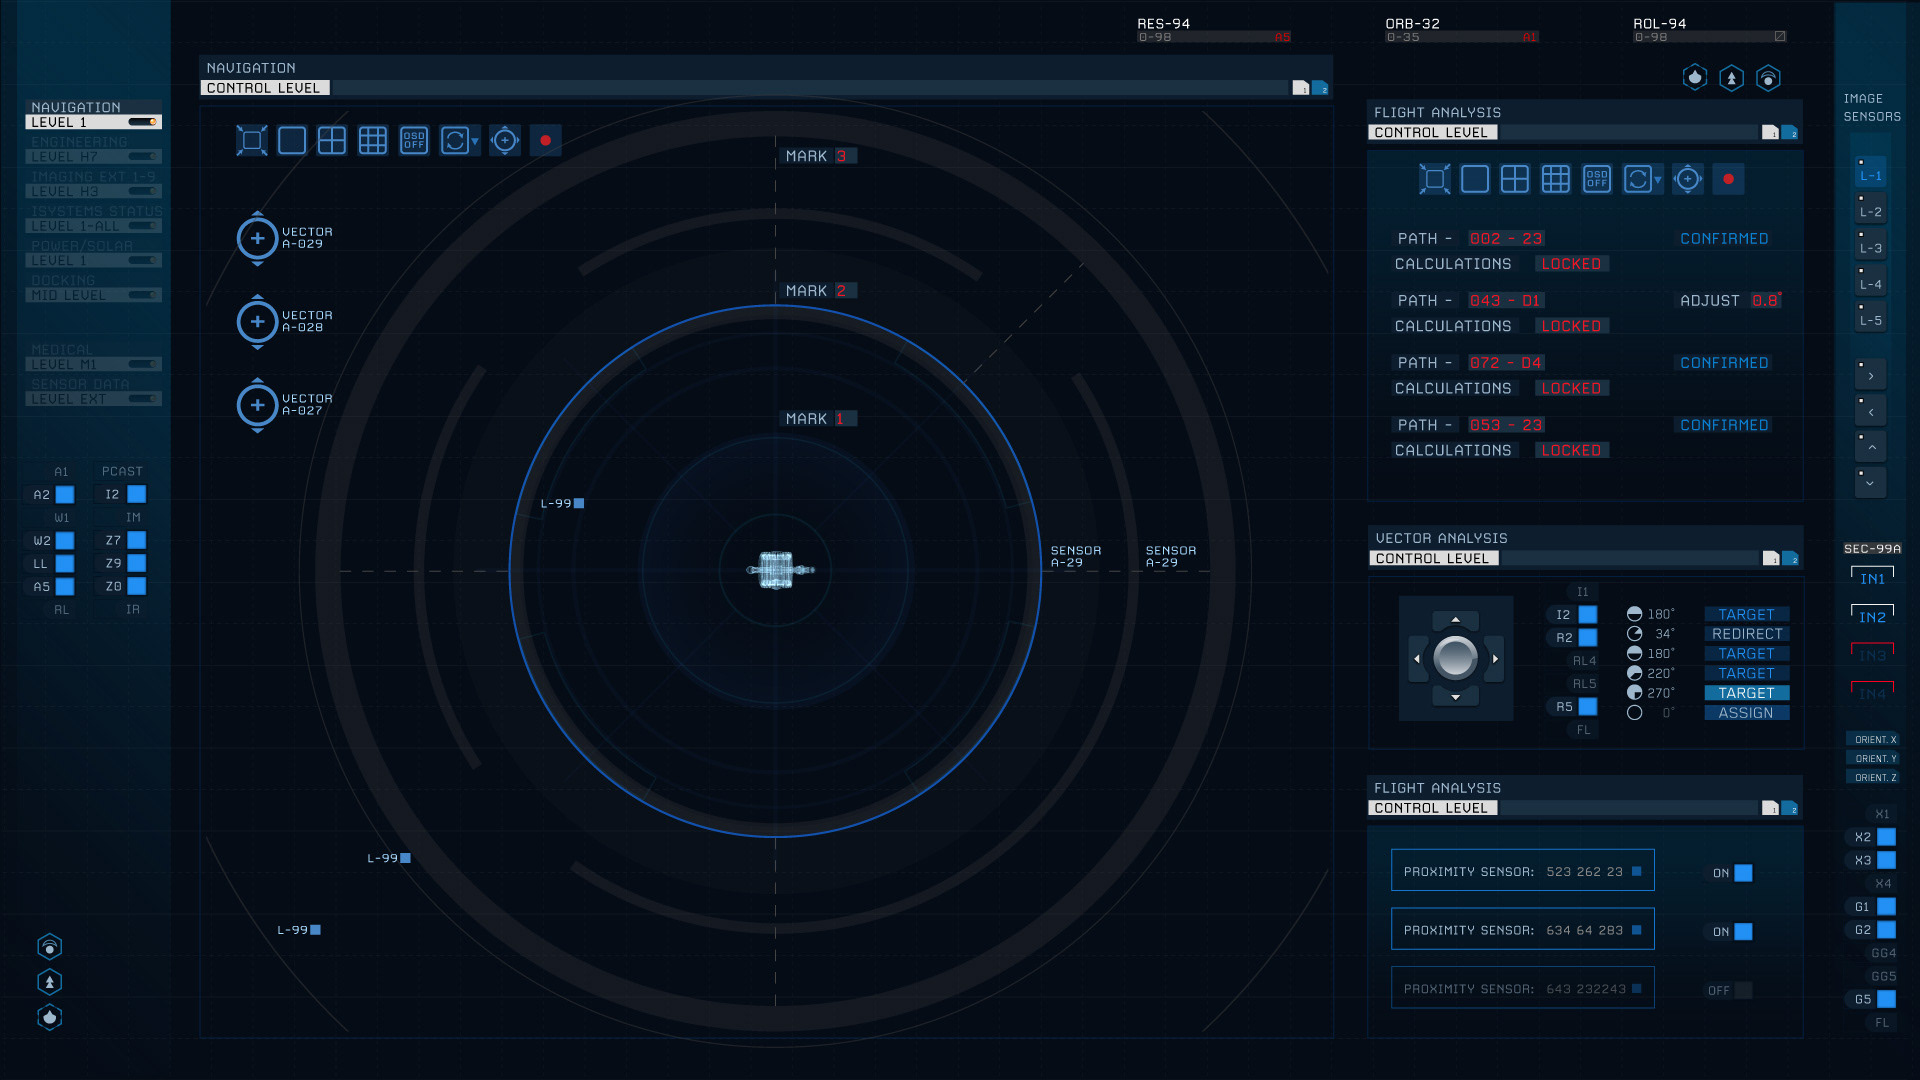This screenshot has height=1080, width=1920.
Task: Select single frame view in Flight Analysis toolbar
Action: click(1475, 179)
